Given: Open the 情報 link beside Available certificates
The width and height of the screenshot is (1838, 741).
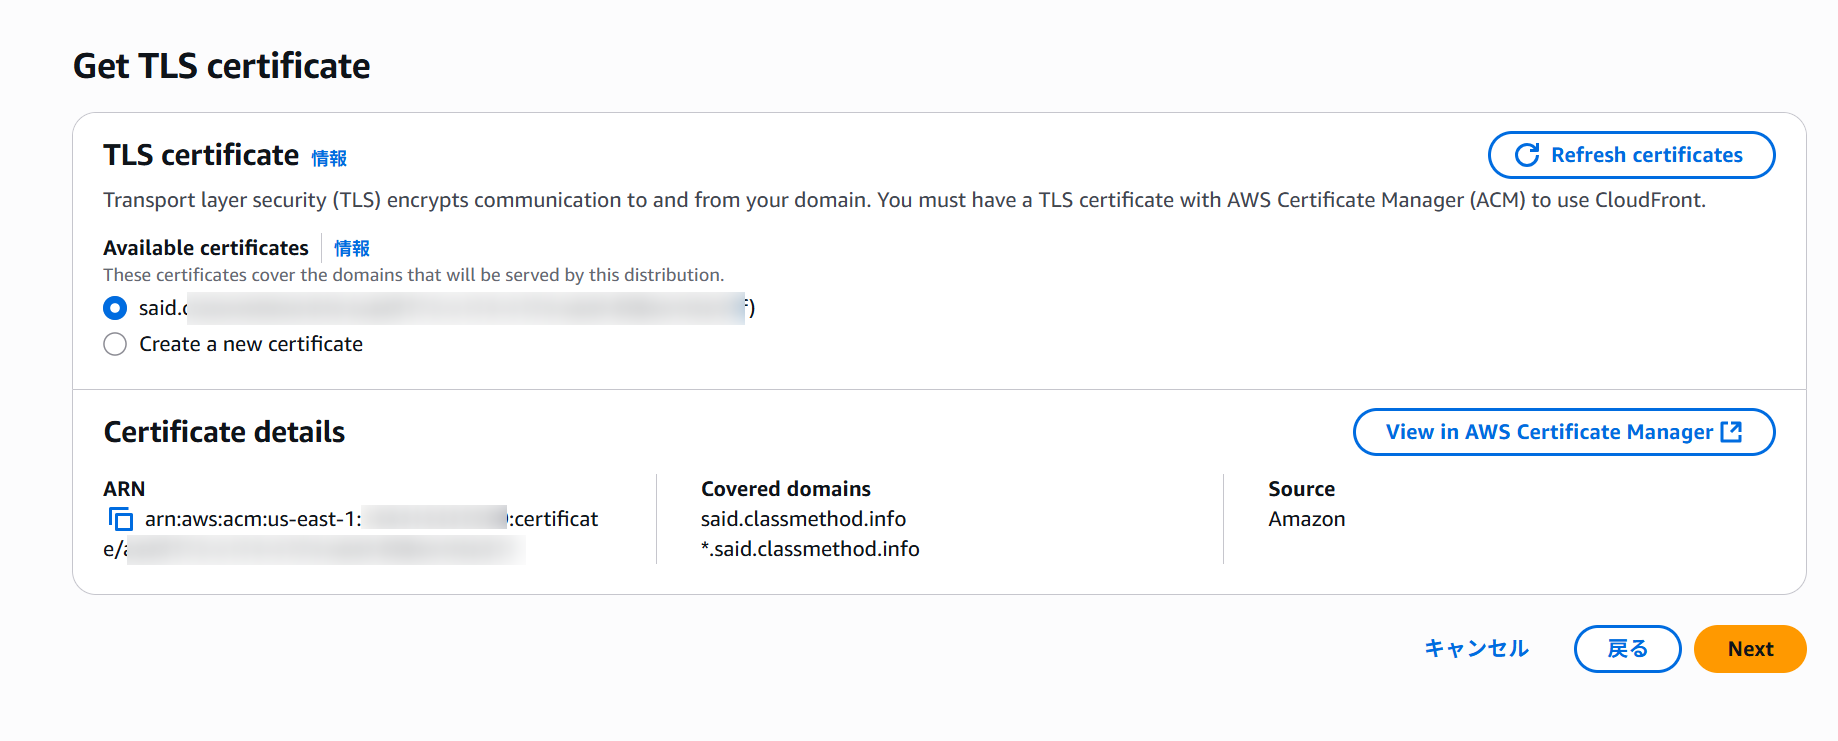Looking at the screenshot, I should 351,248.
